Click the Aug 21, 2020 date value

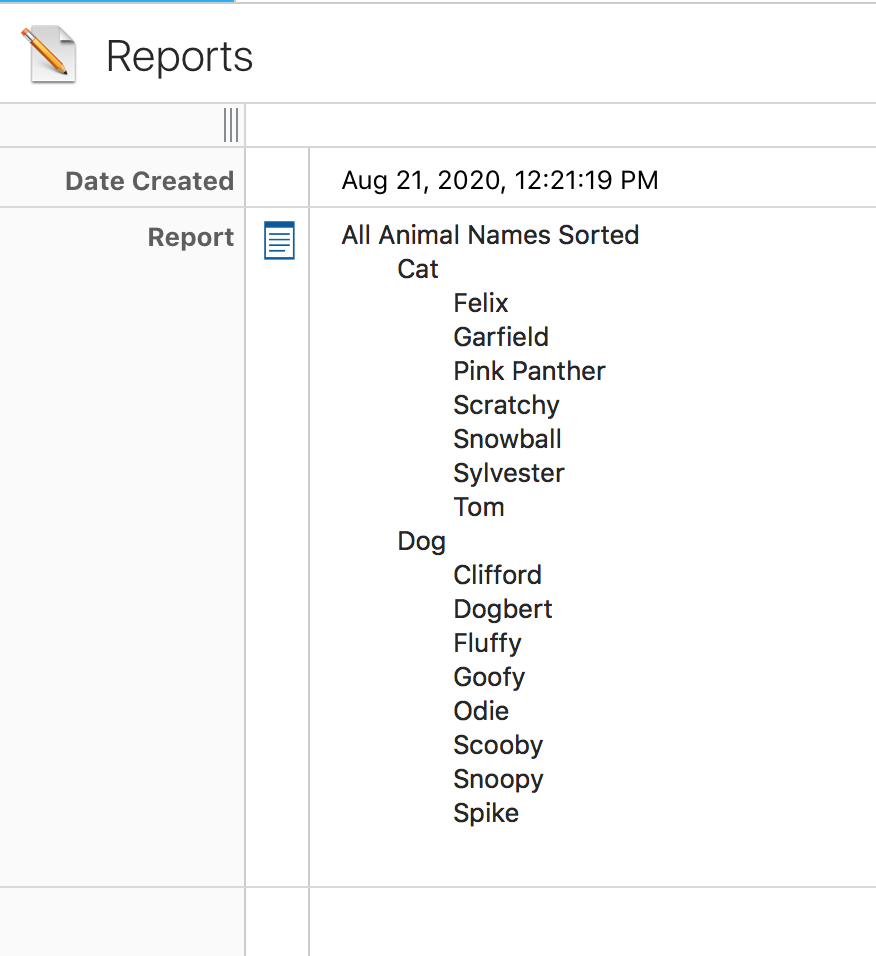pyautogui.click(x=499, y=181)
